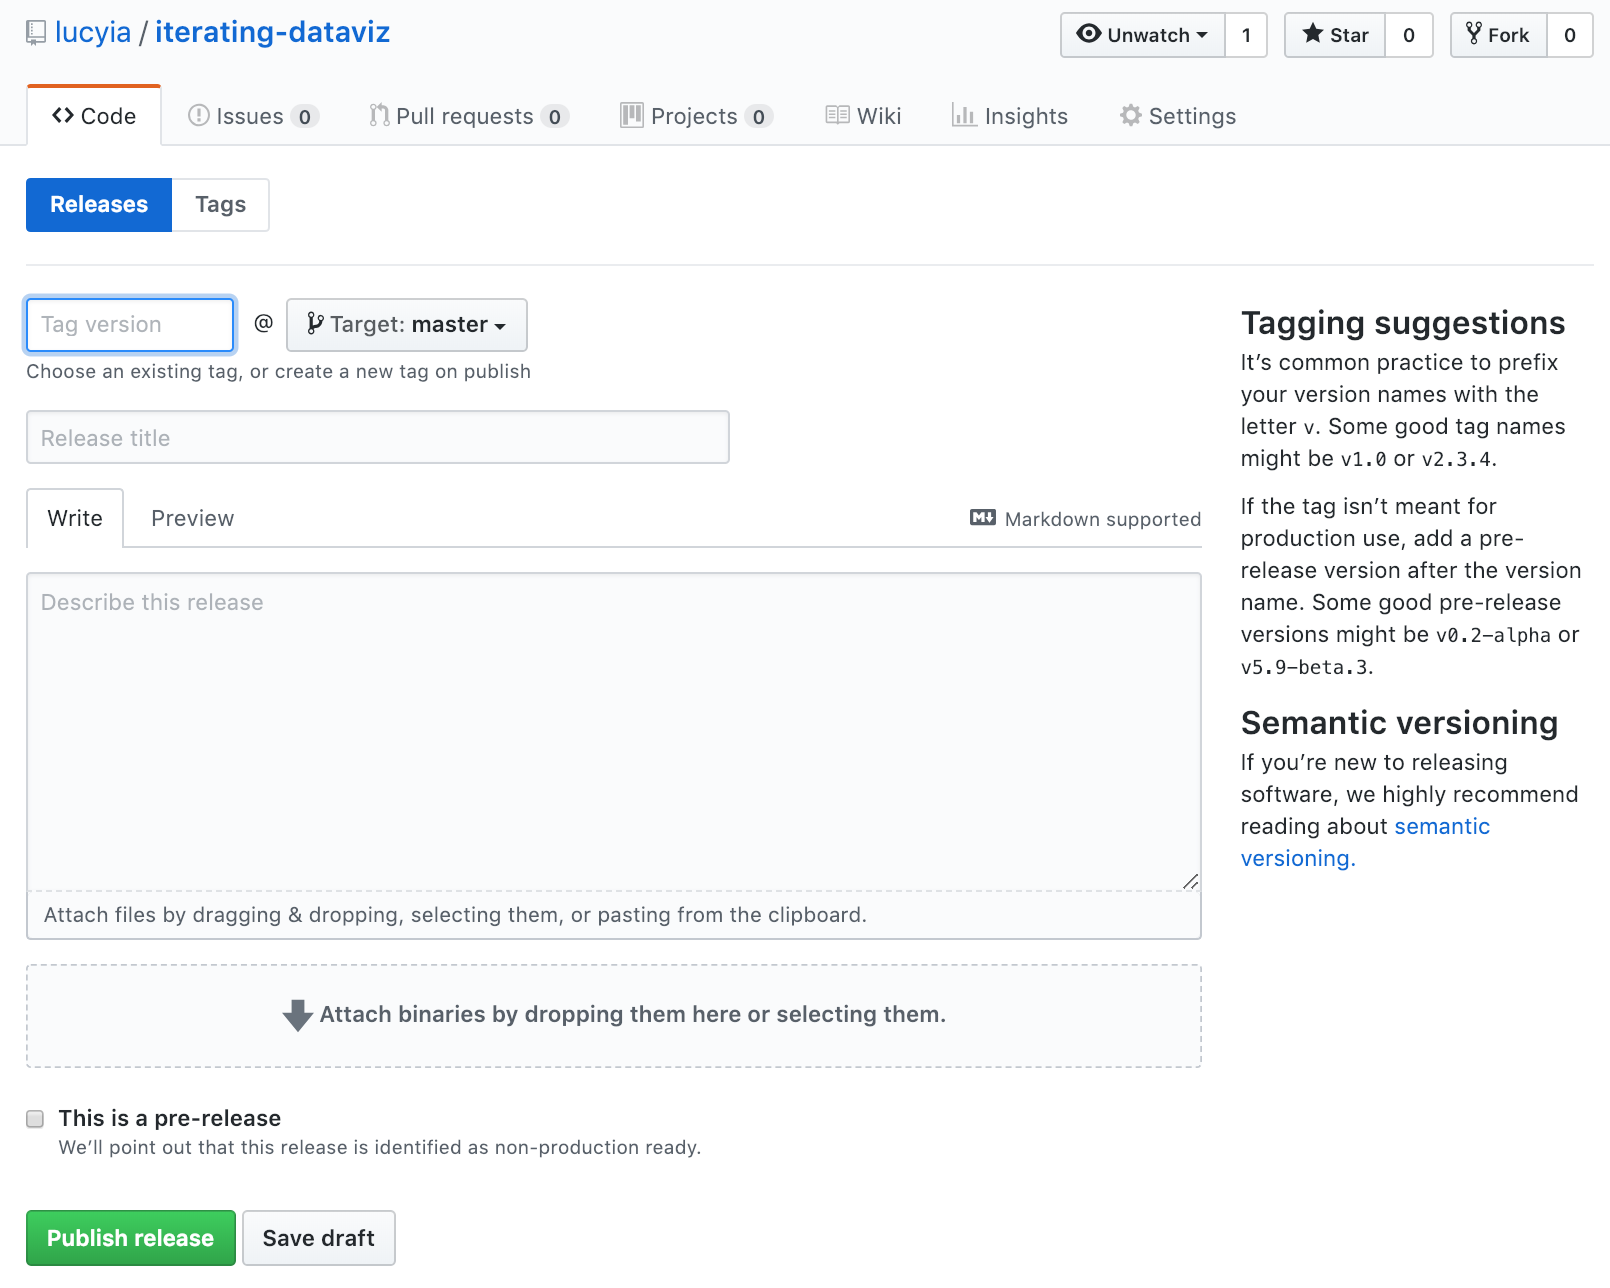Click the Publish release button
The width and height of the screenshot is (1610, 1288).
point(131,1238)
